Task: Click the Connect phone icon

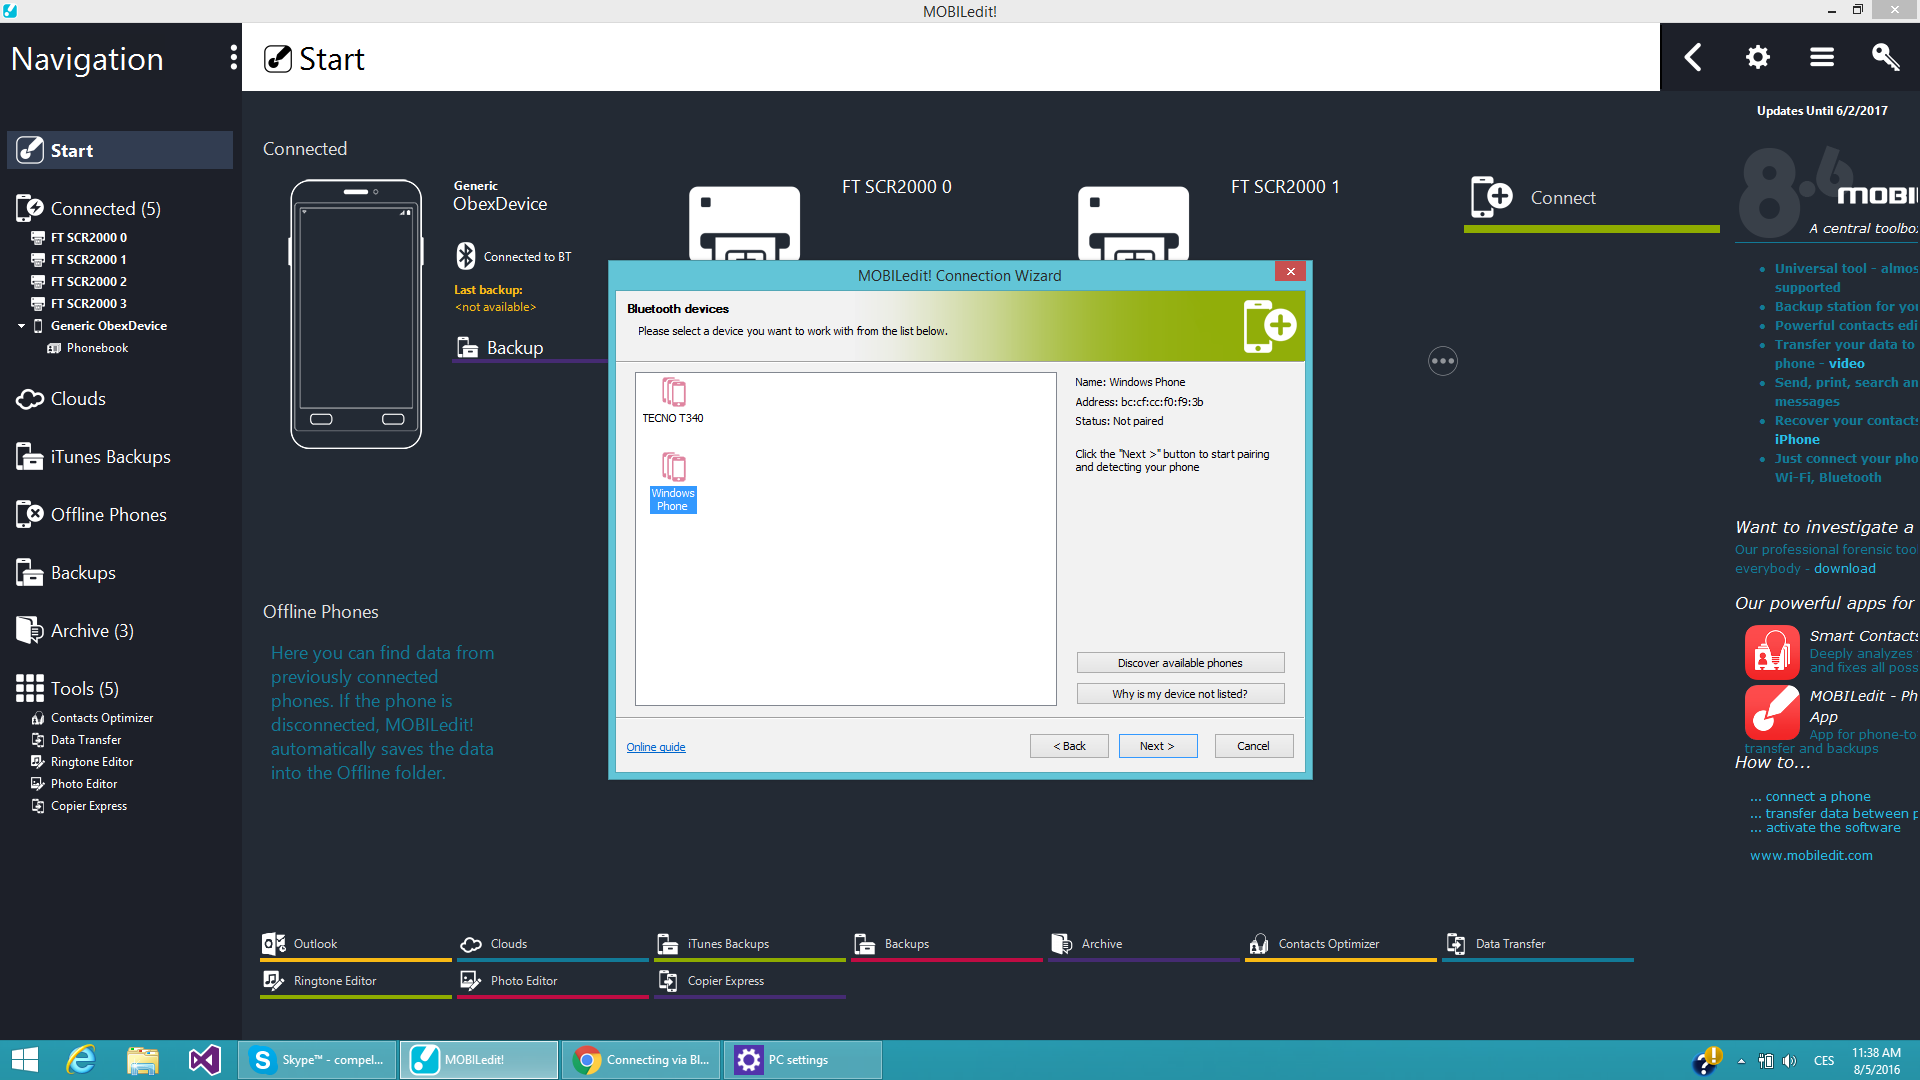Action: click(1491, 197)
